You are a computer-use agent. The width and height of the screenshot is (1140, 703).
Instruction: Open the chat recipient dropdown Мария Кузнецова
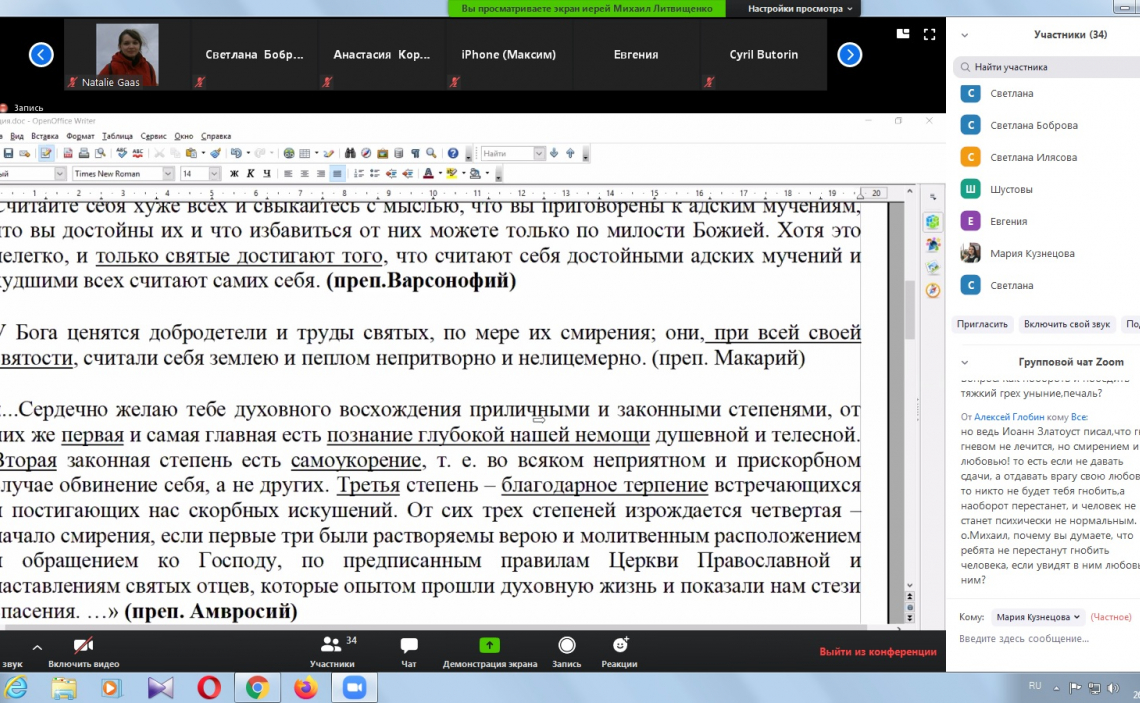coord(1037,617)
